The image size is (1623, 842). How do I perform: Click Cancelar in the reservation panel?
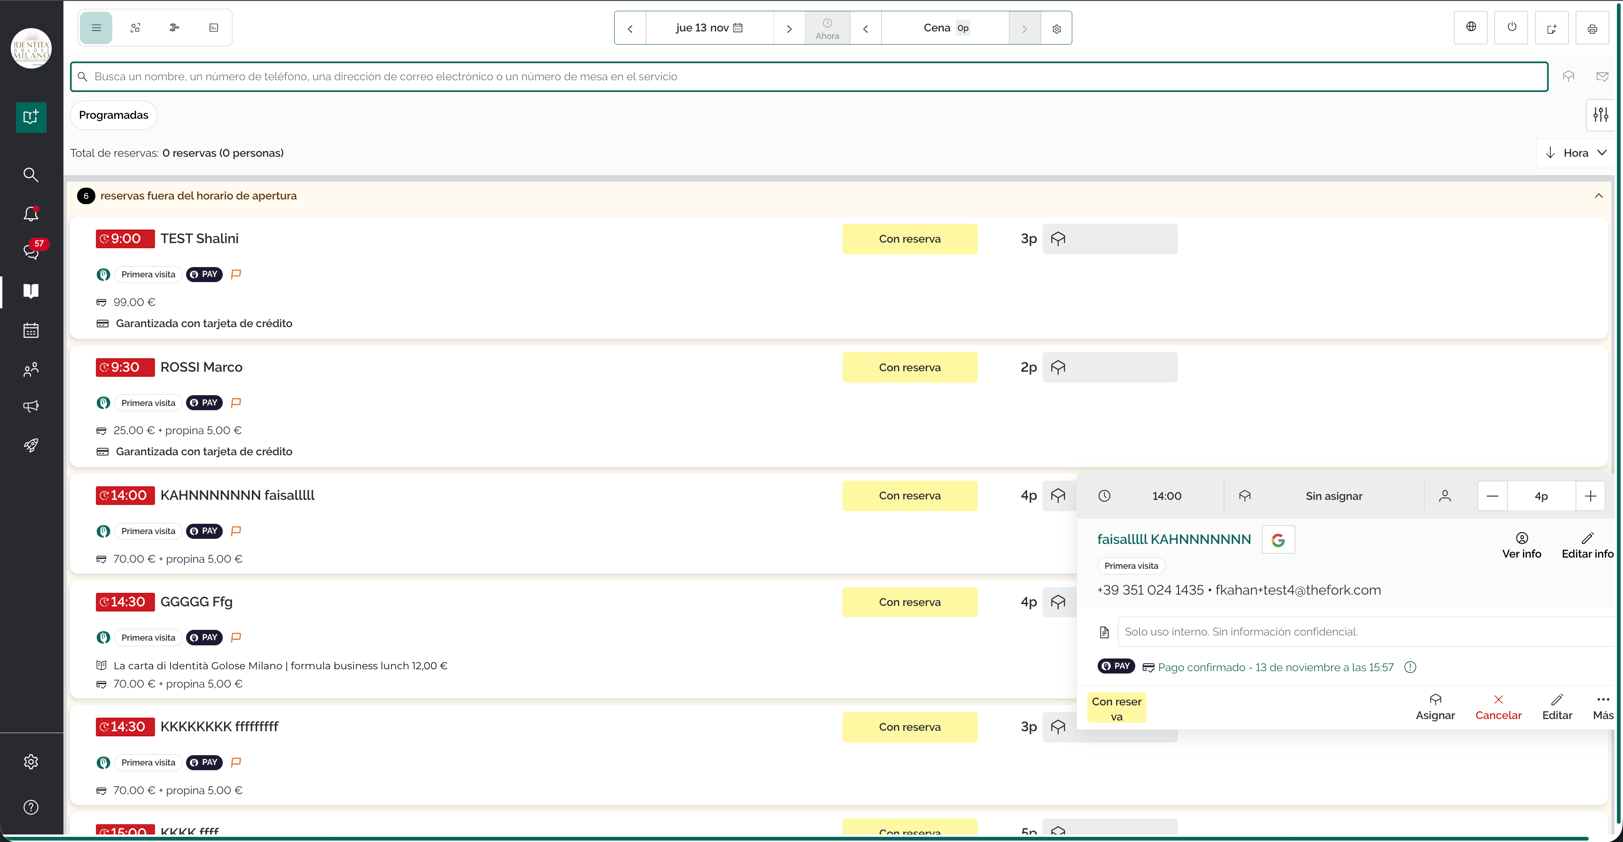pyautogui.click(x=1498, y=706)
